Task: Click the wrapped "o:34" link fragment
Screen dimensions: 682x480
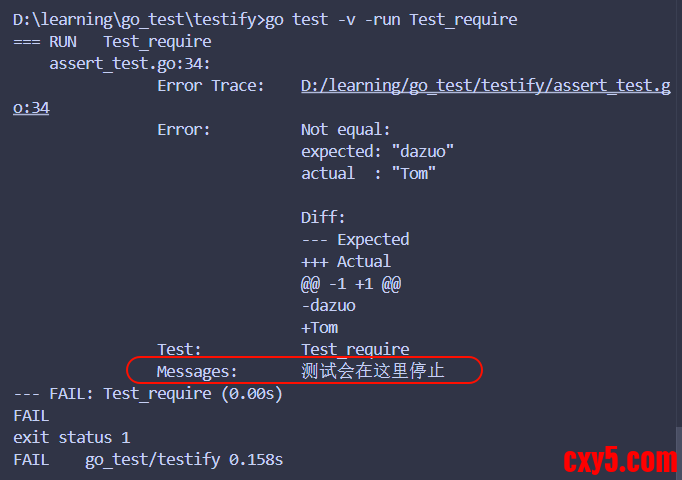Action: tap(31, 108)
